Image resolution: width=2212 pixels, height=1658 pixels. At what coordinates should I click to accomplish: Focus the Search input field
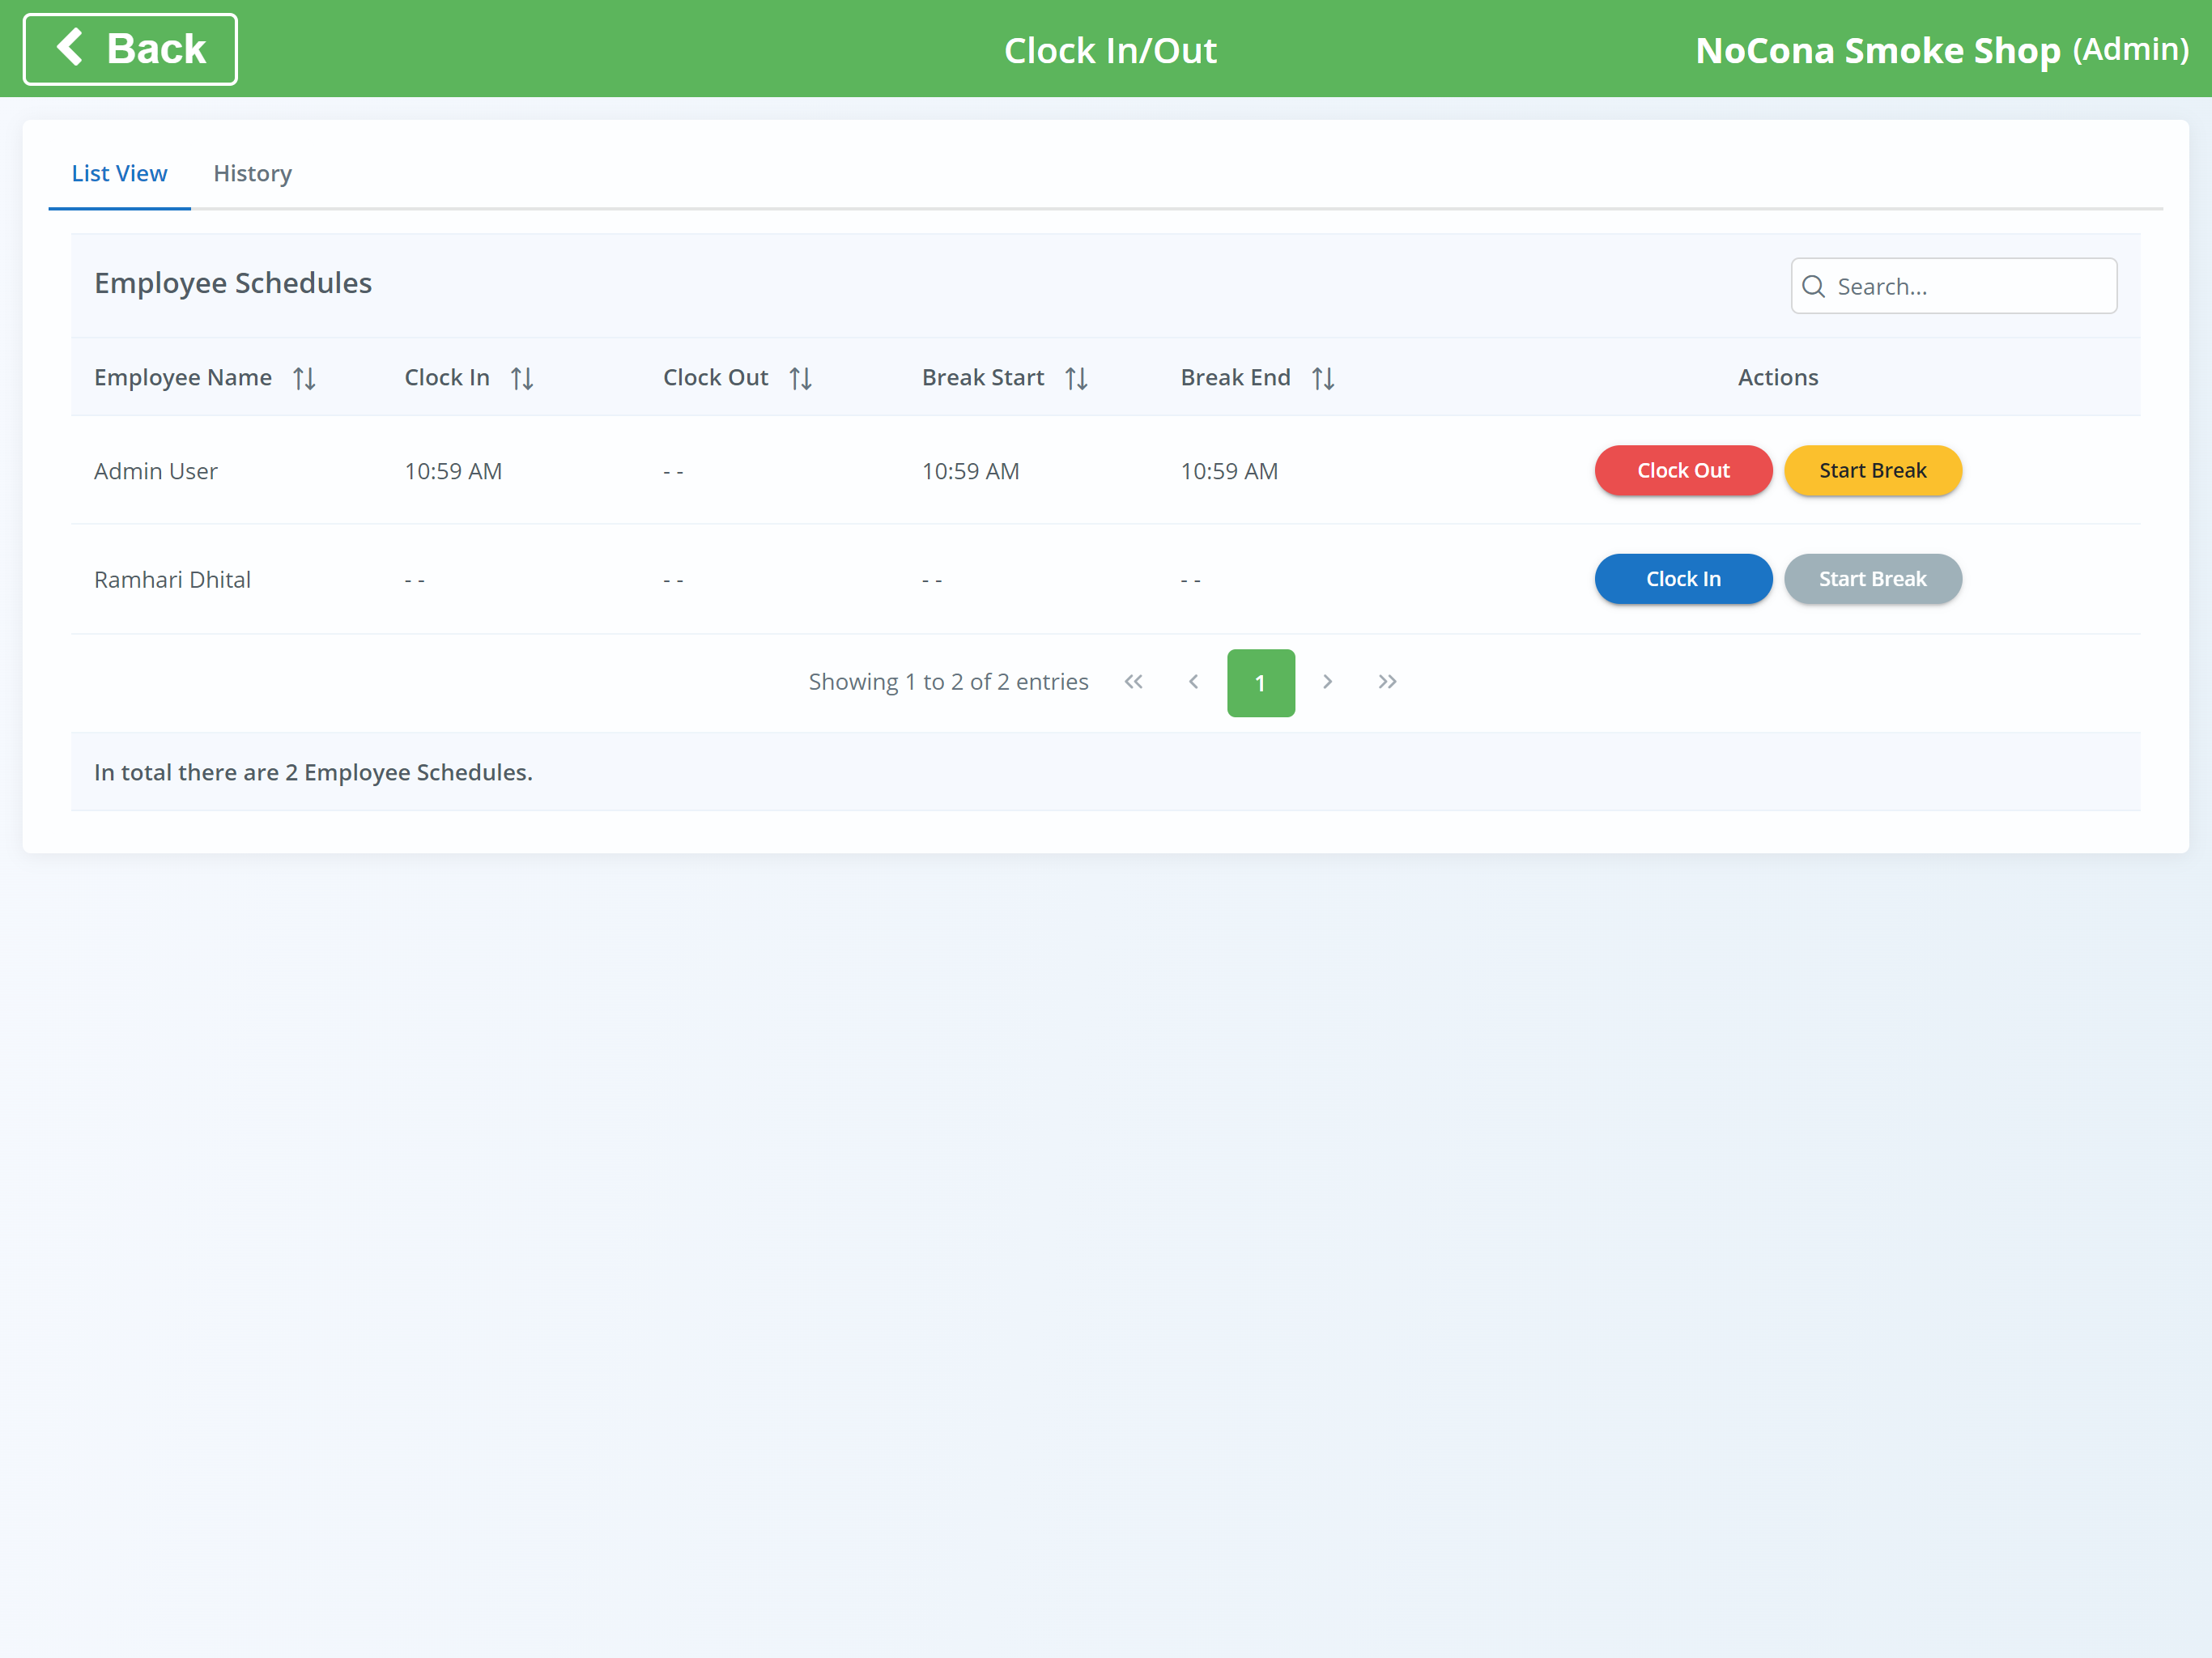point(1953,286)
